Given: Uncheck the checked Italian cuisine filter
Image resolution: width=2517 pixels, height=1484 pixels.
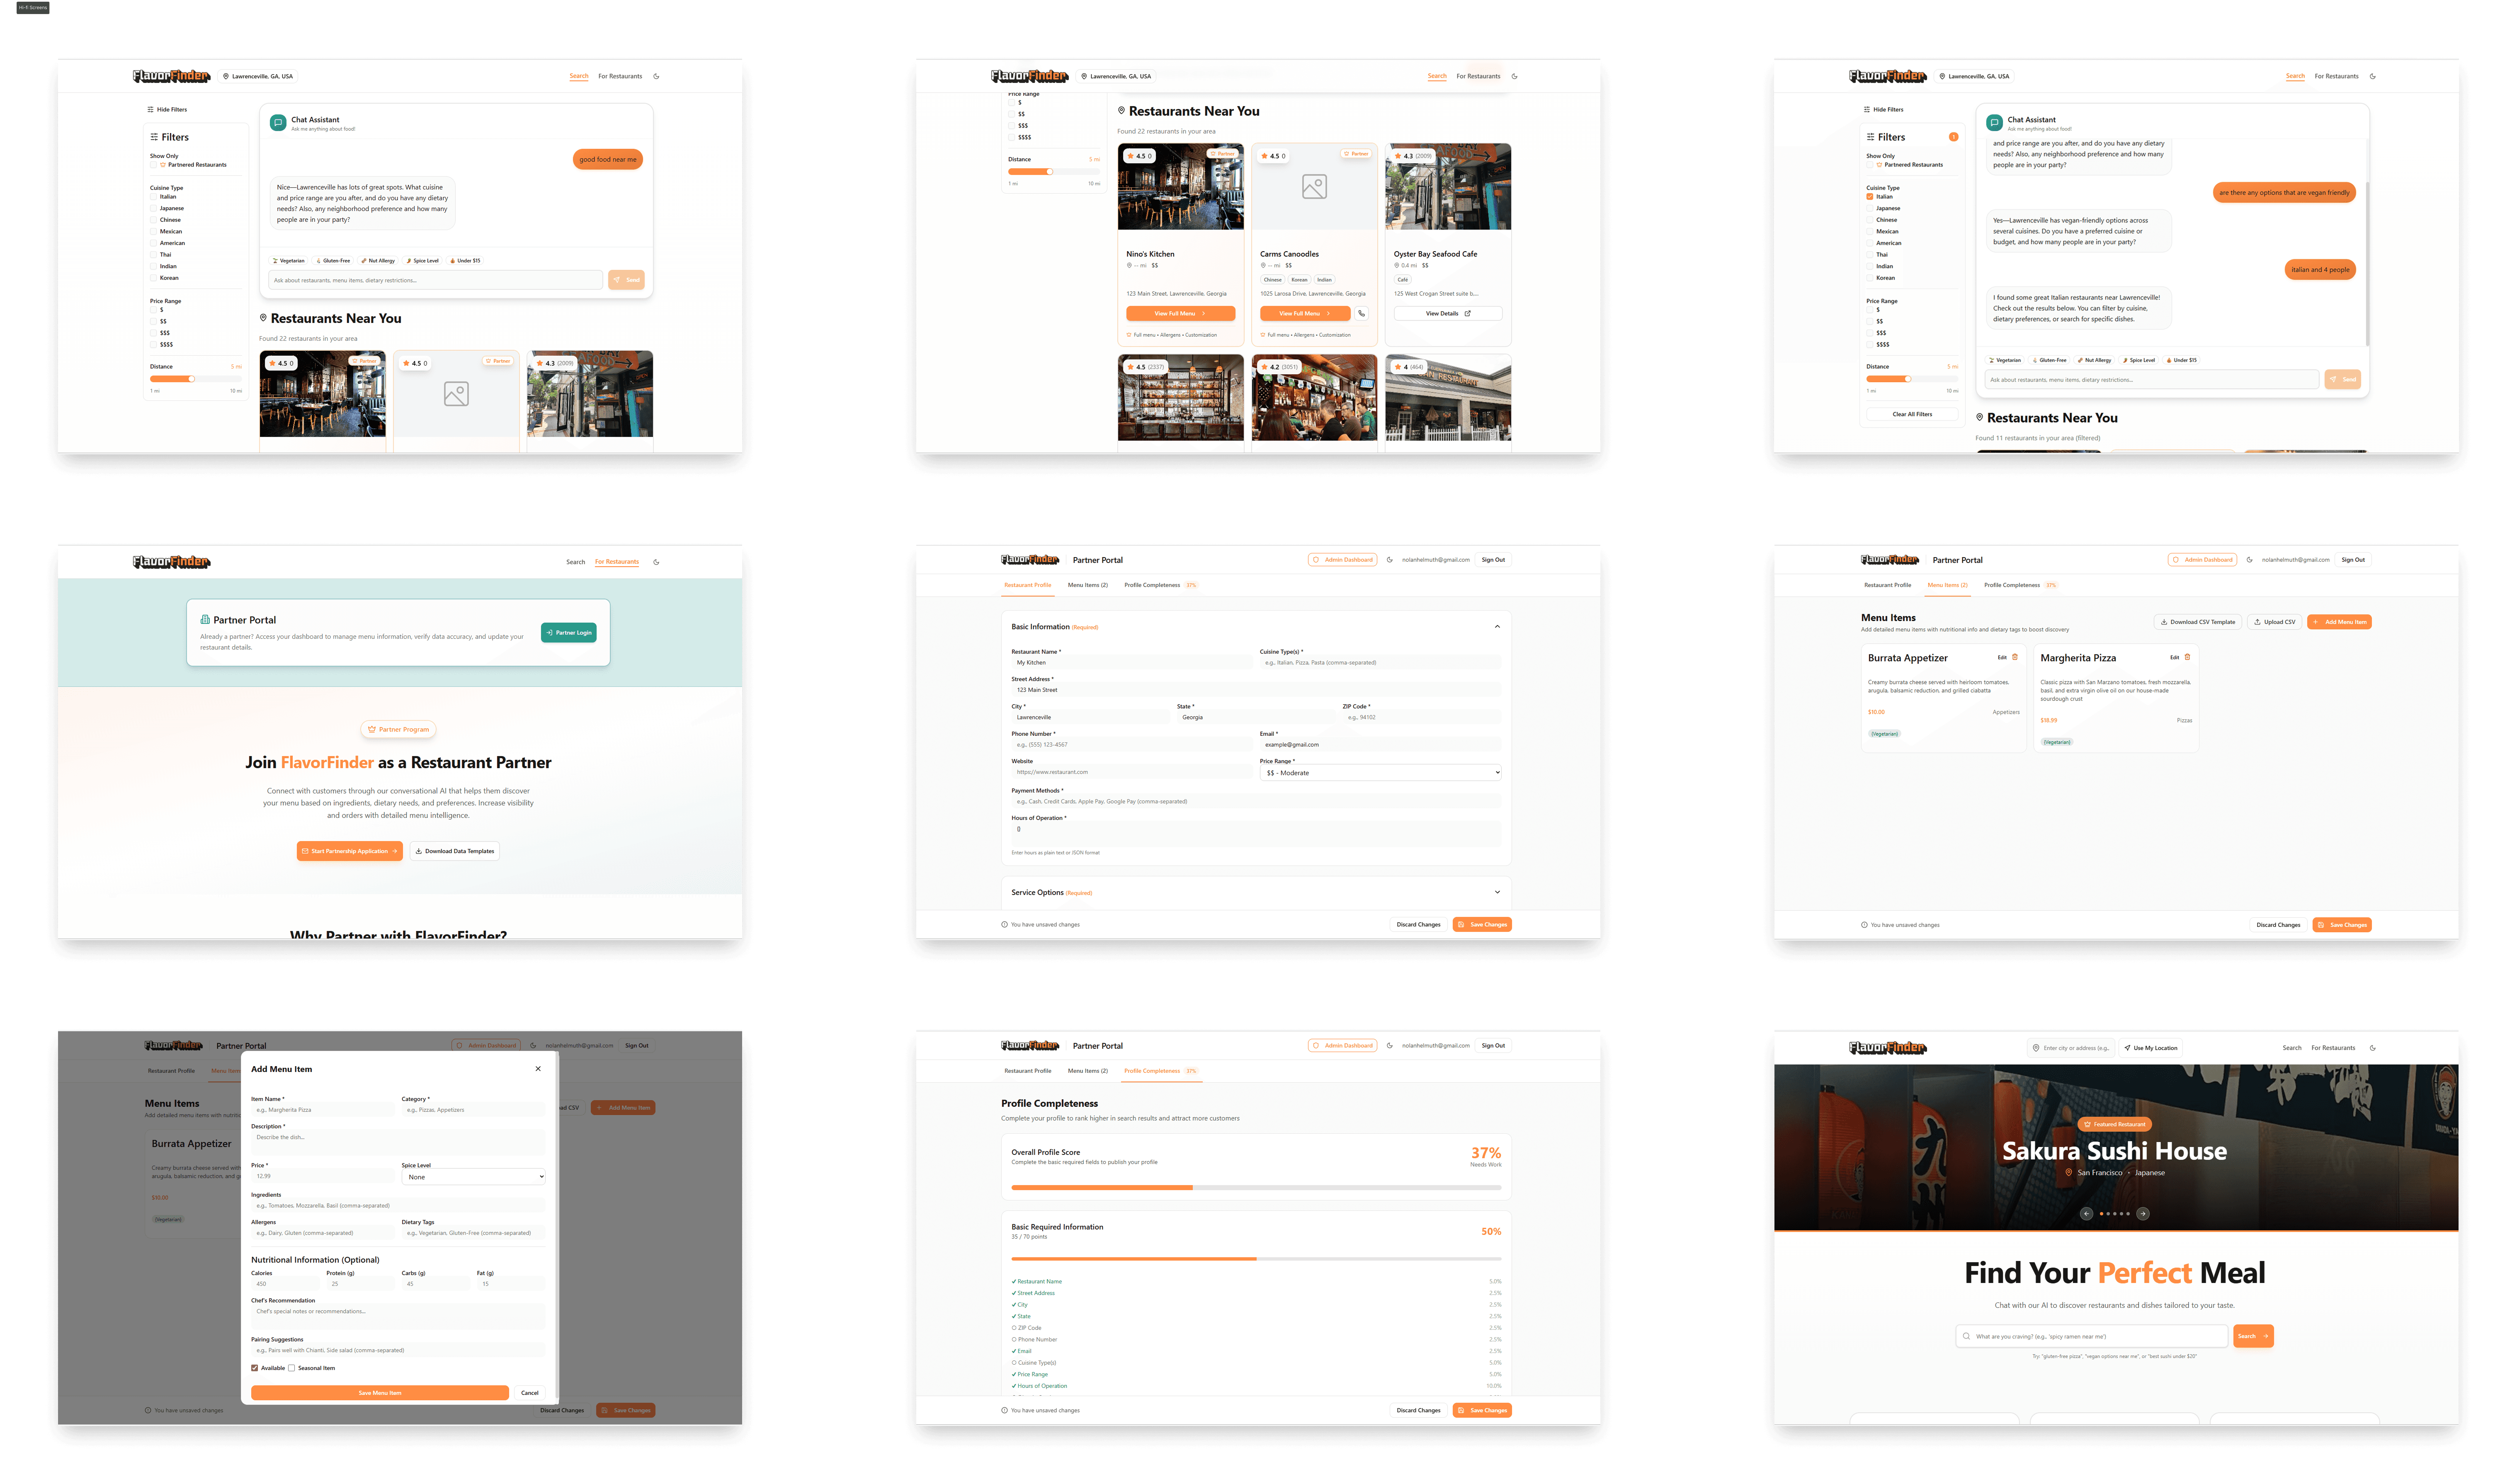Looking at the screenshot, I should (x=1870, y=197).
